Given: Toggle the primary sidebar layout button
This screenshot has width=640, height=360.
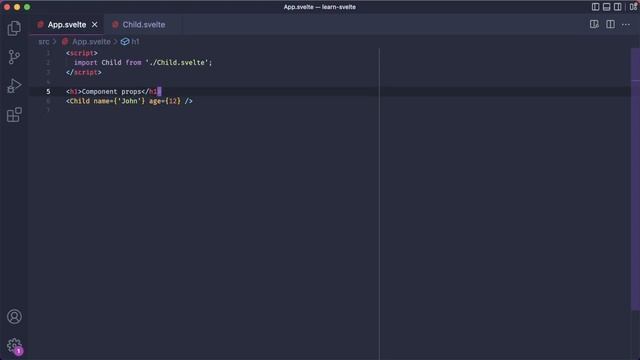Looking at the screenshot, I should pos(596,7).
